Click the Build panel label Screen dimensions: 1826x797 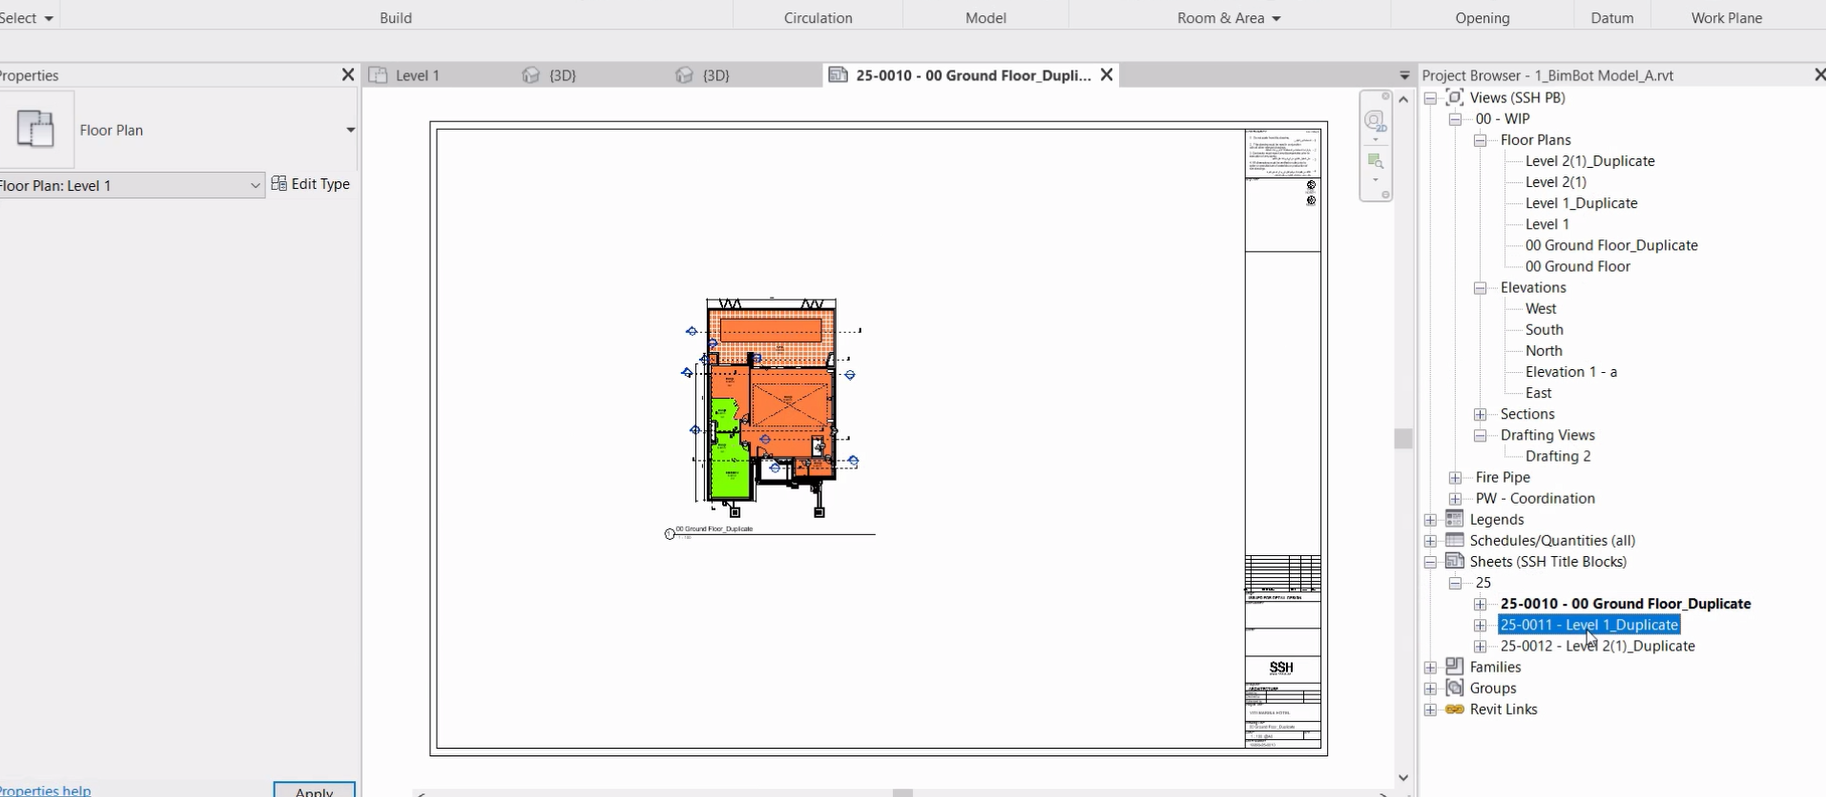click(396, 18)
